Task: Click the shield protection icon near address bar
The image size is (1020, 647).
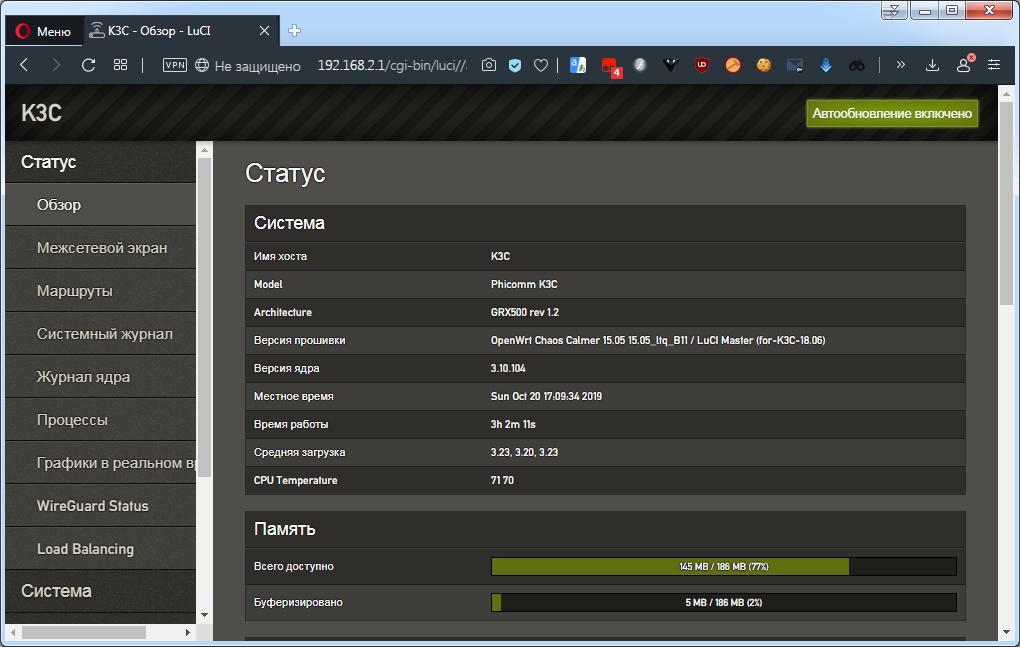Action: (x=514, y=64)
